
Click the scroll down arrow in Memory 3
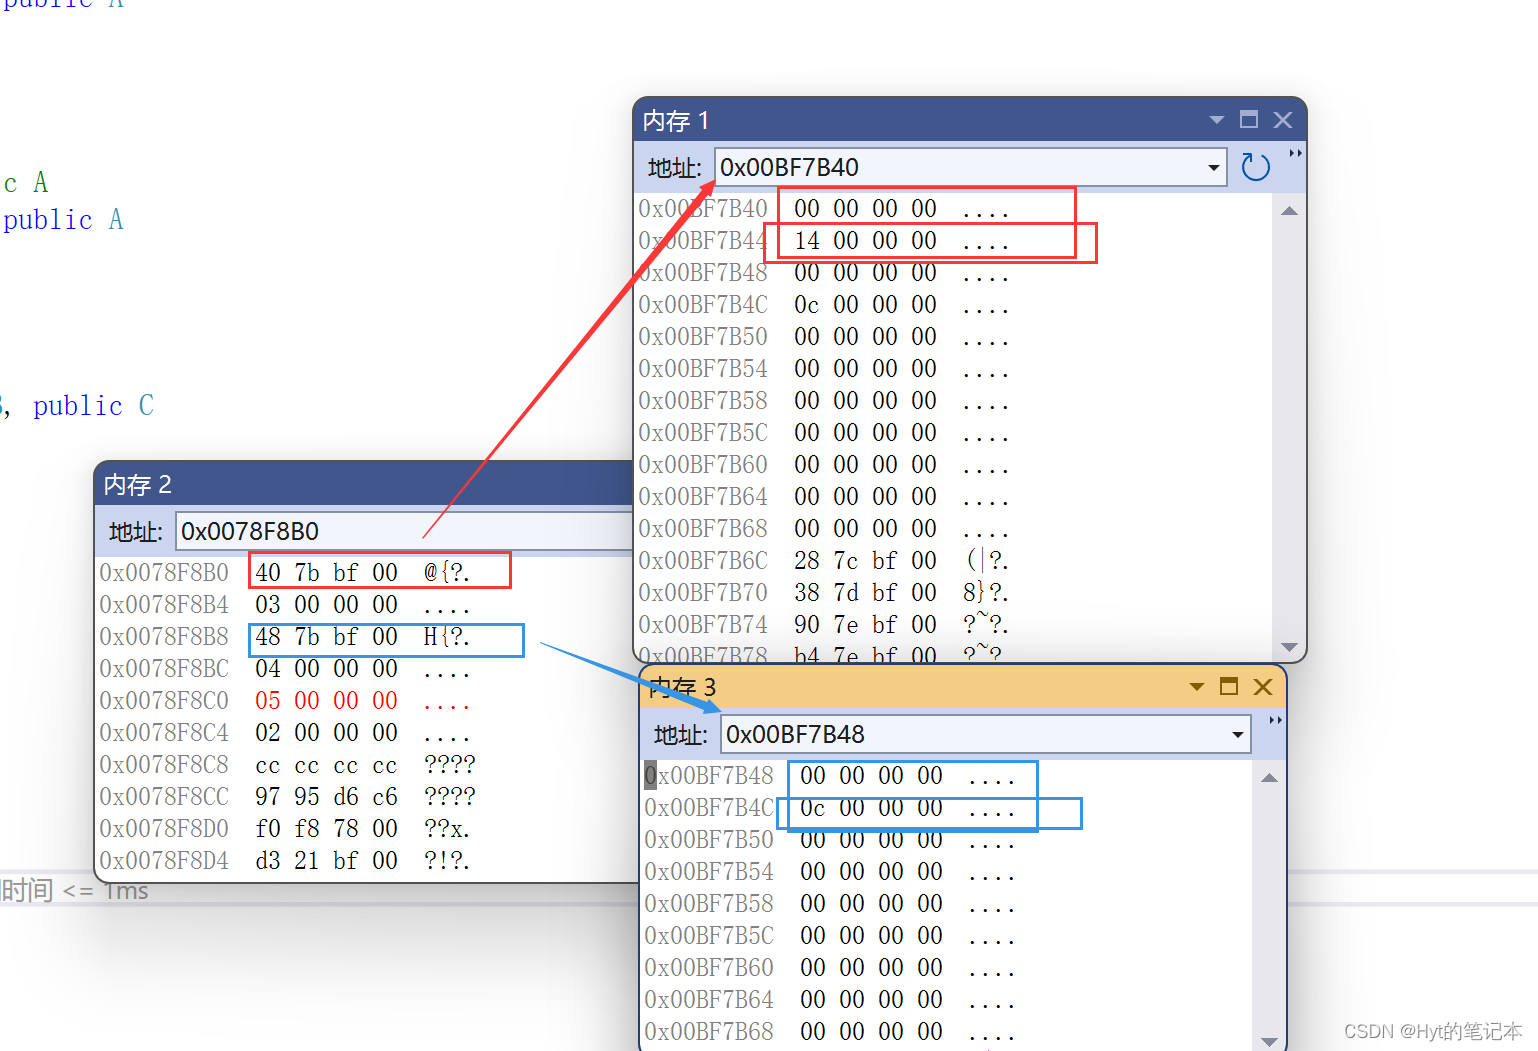coord(1269,1041)
